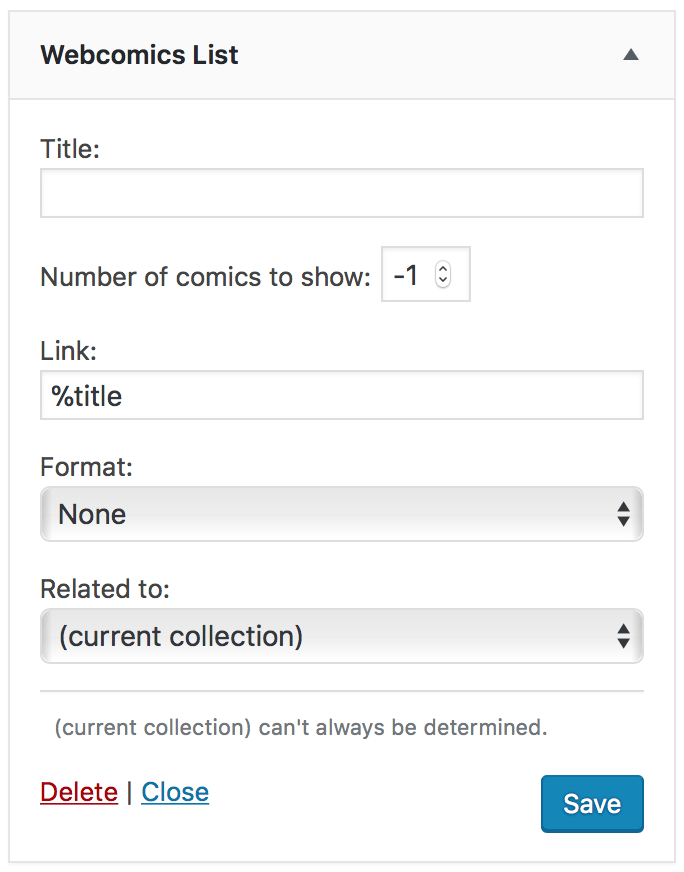684x872 pixels.
Task: Click the Format: label
Action: tap(86, 467)
